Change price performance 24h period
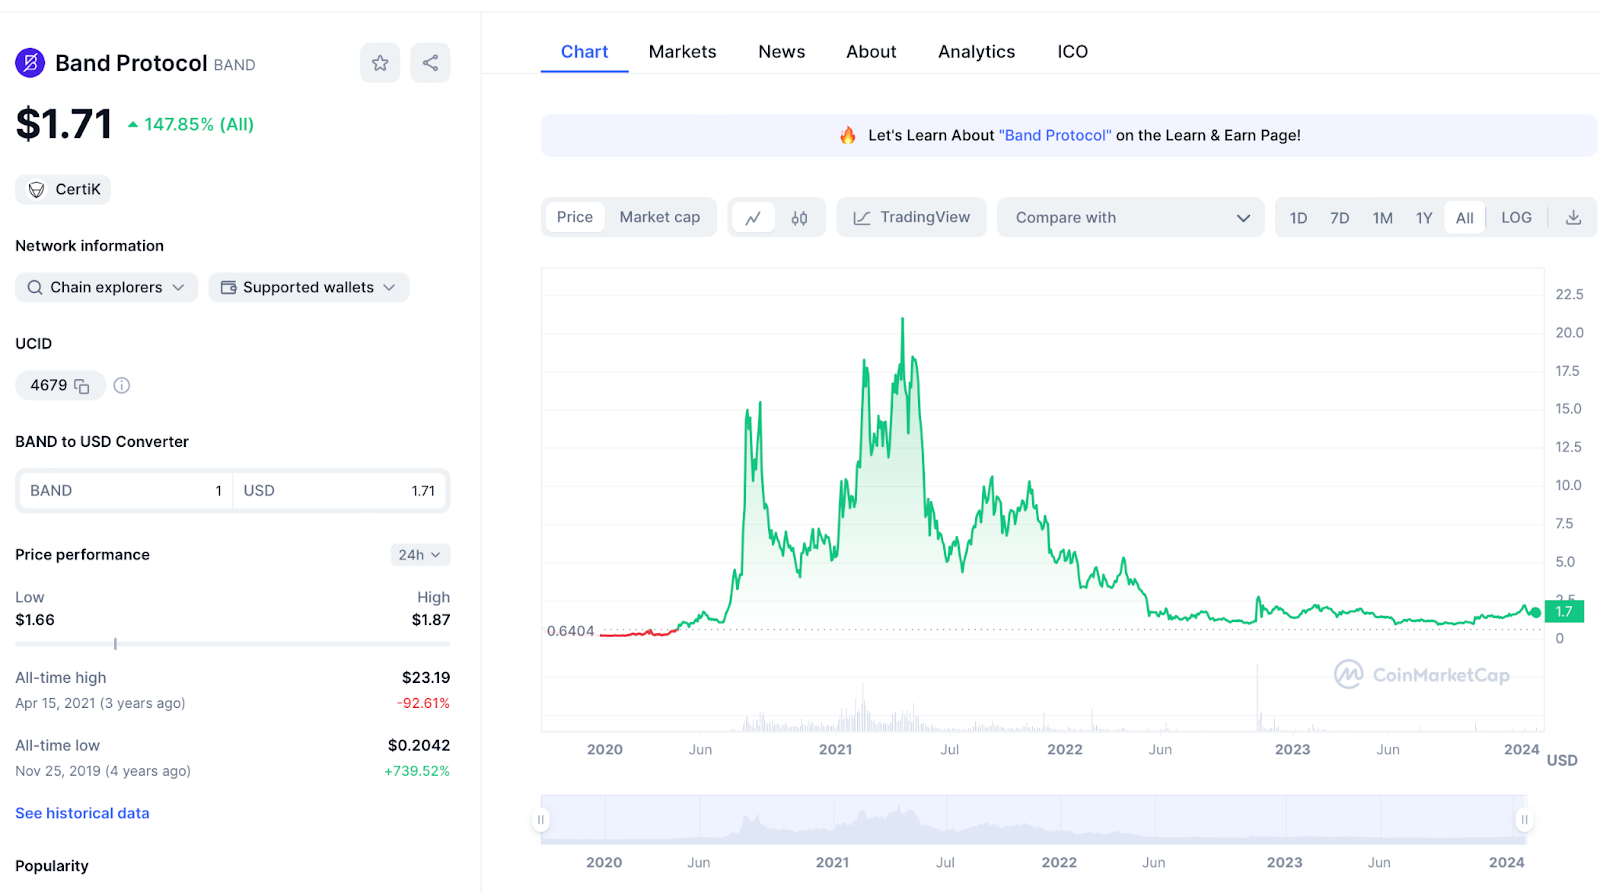 (420, 555)
